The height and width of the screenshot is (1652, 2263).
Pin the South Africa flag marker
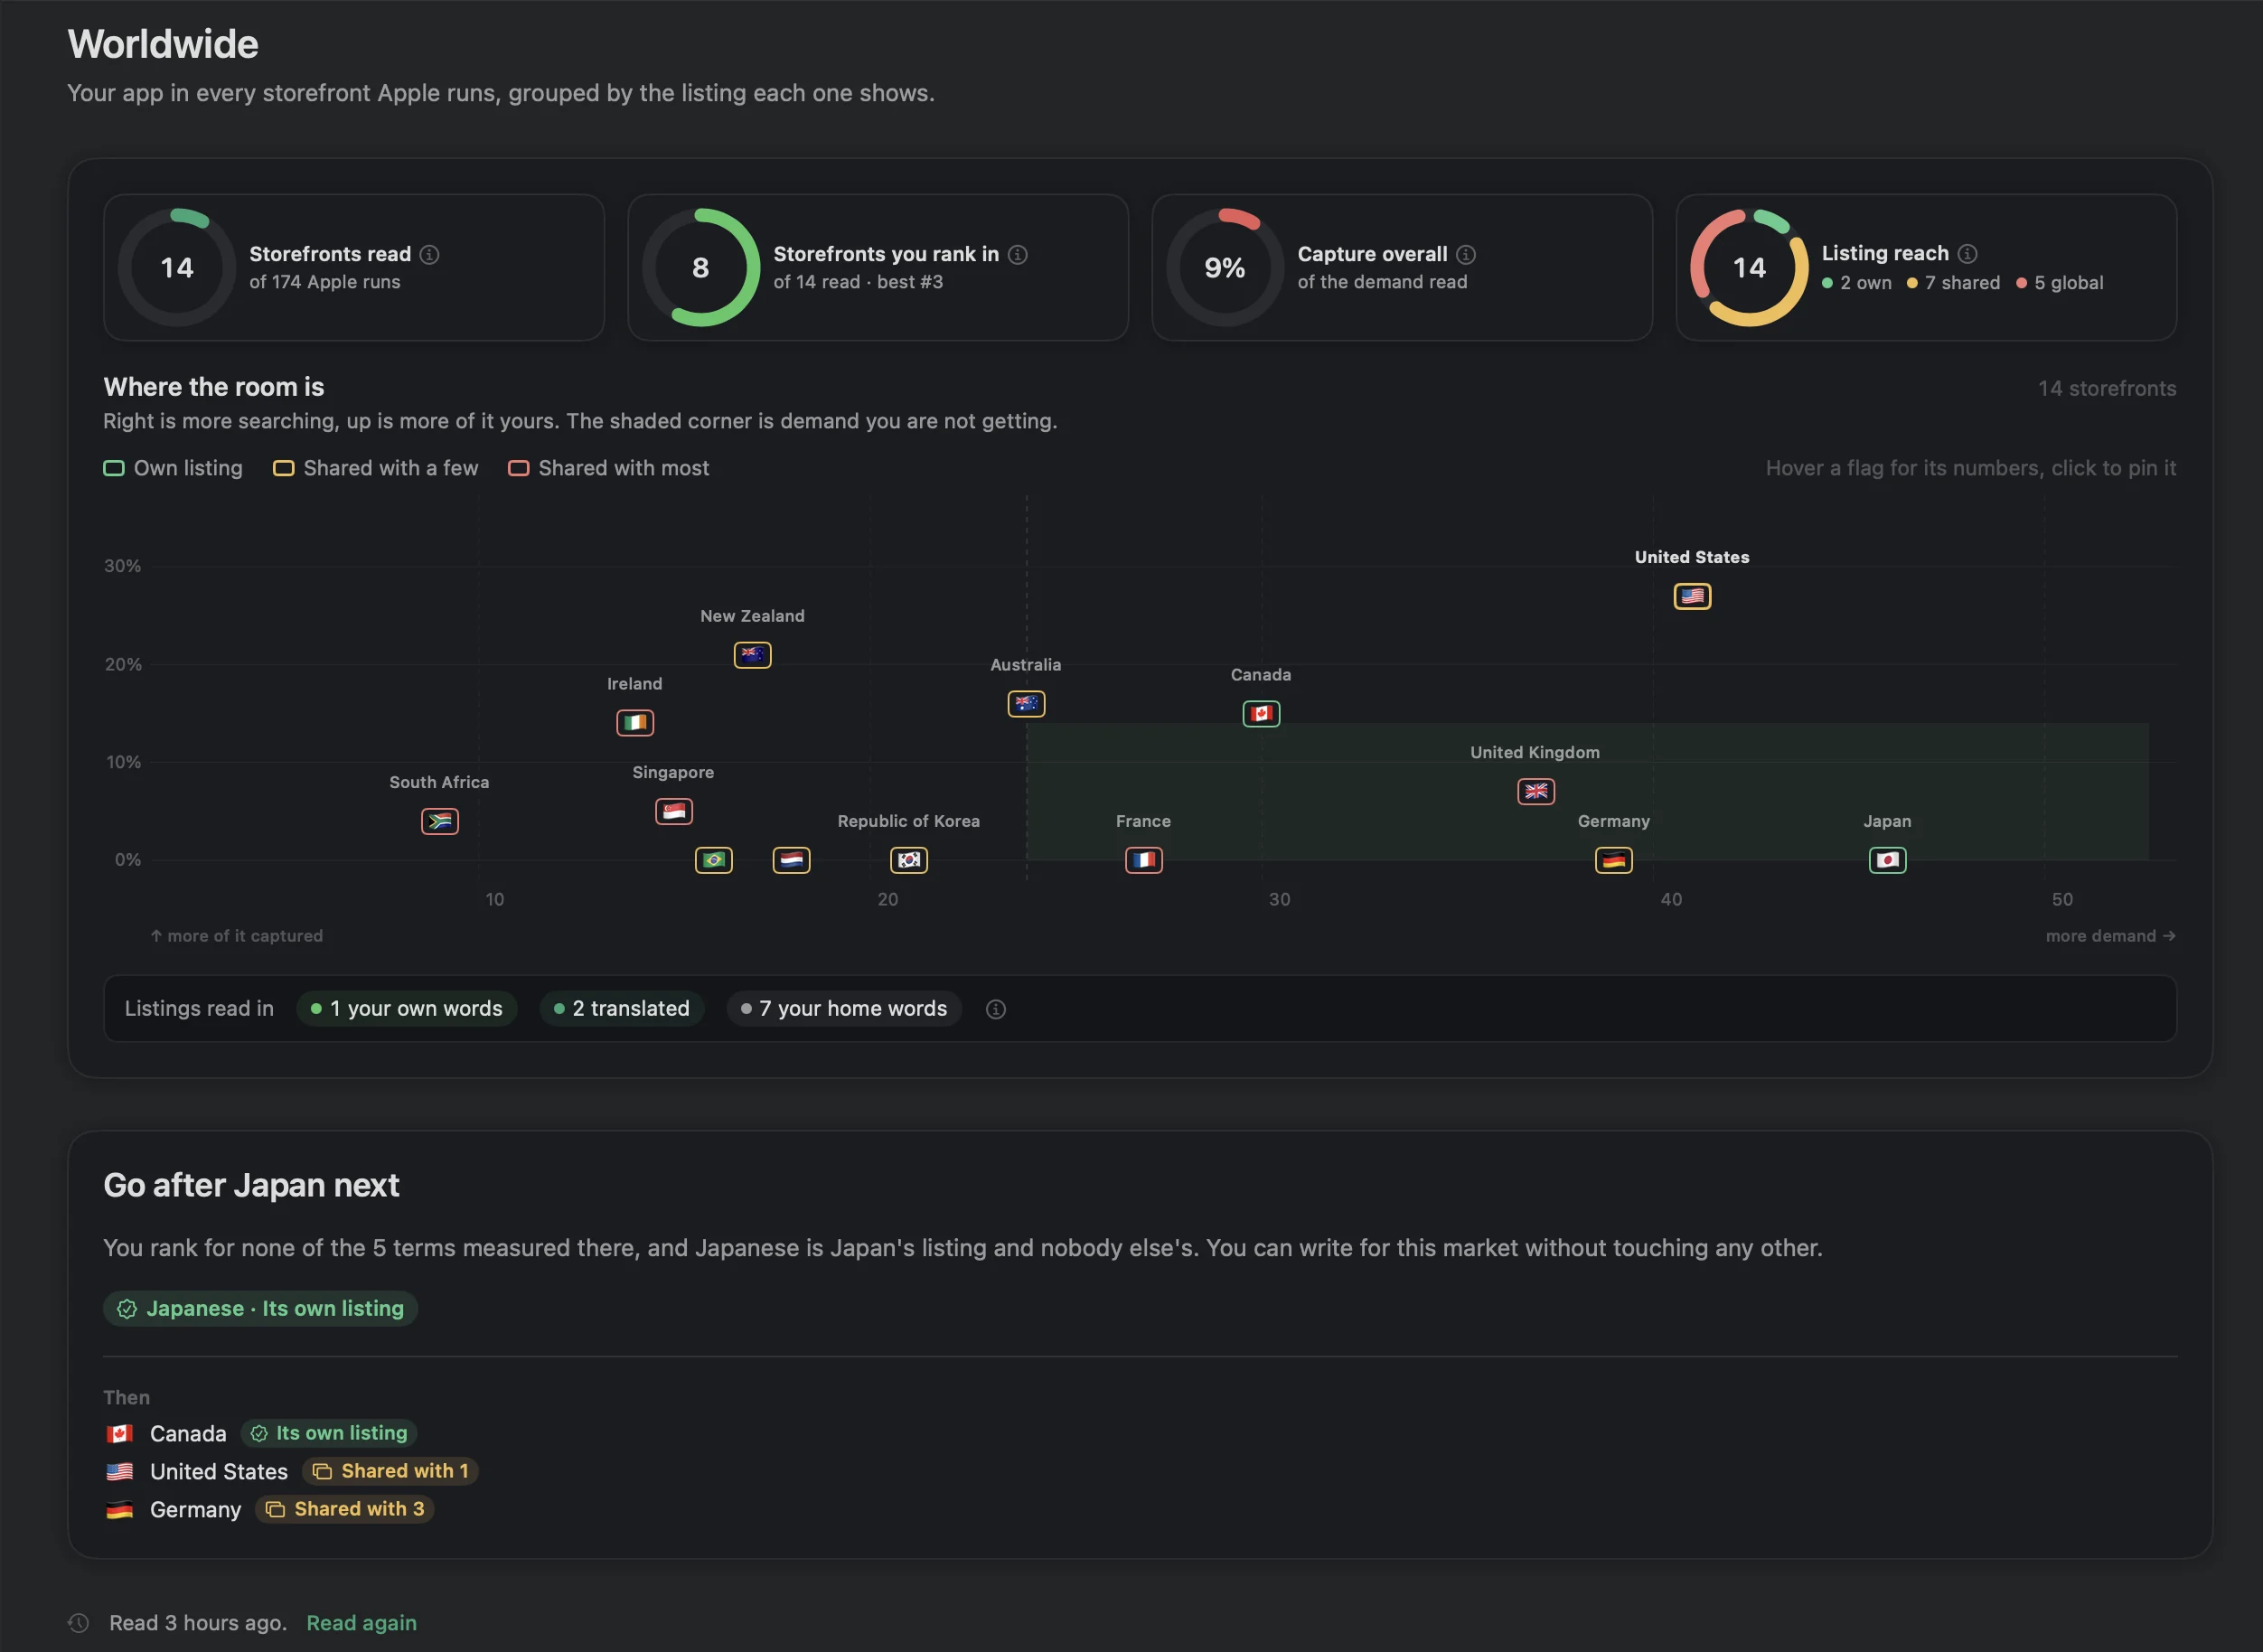[x=439, y=821]
